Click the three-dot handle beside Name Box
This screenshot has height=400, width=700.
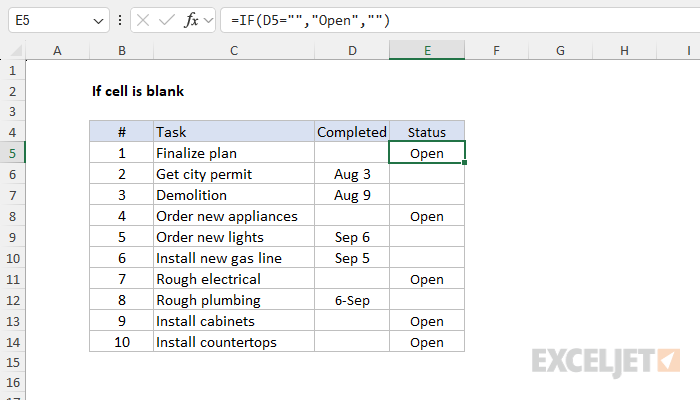(x=120, y=20)
